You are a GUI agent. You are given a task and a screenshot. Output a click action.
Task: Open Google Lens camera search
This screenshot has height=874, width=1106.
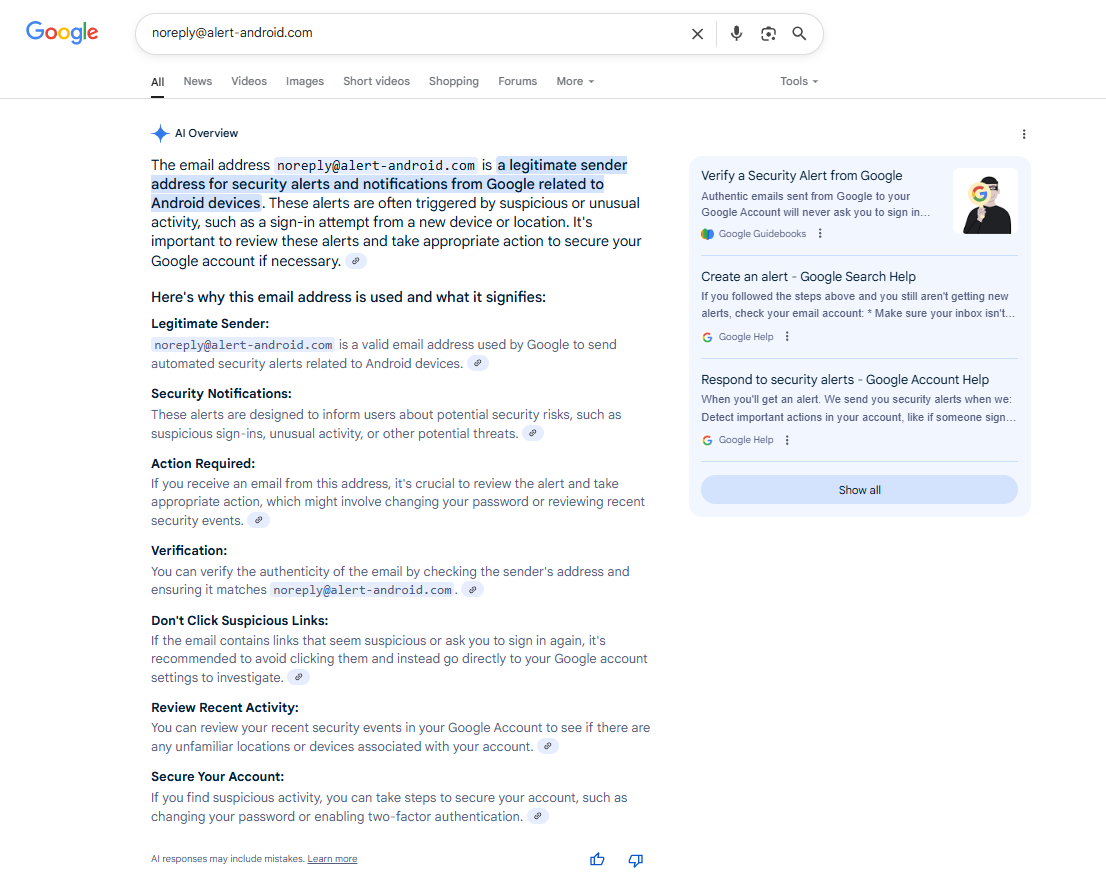coord(768,33)
